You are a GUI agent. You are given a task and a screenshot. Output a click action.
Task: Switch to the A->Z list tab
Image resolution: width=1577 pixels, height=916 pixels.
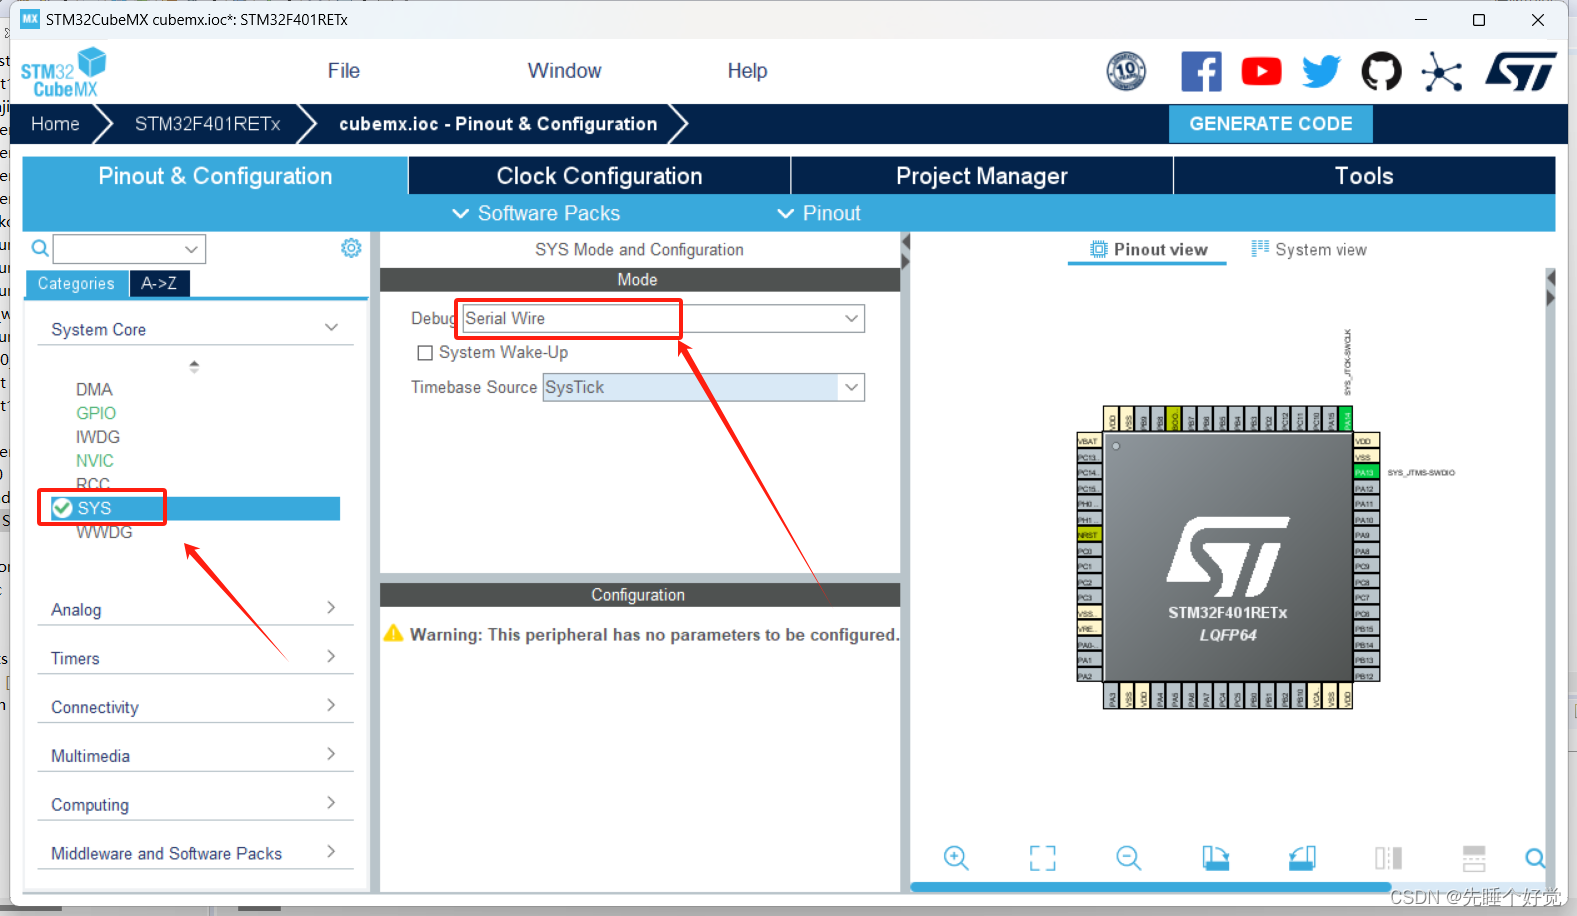pos(159,284)
